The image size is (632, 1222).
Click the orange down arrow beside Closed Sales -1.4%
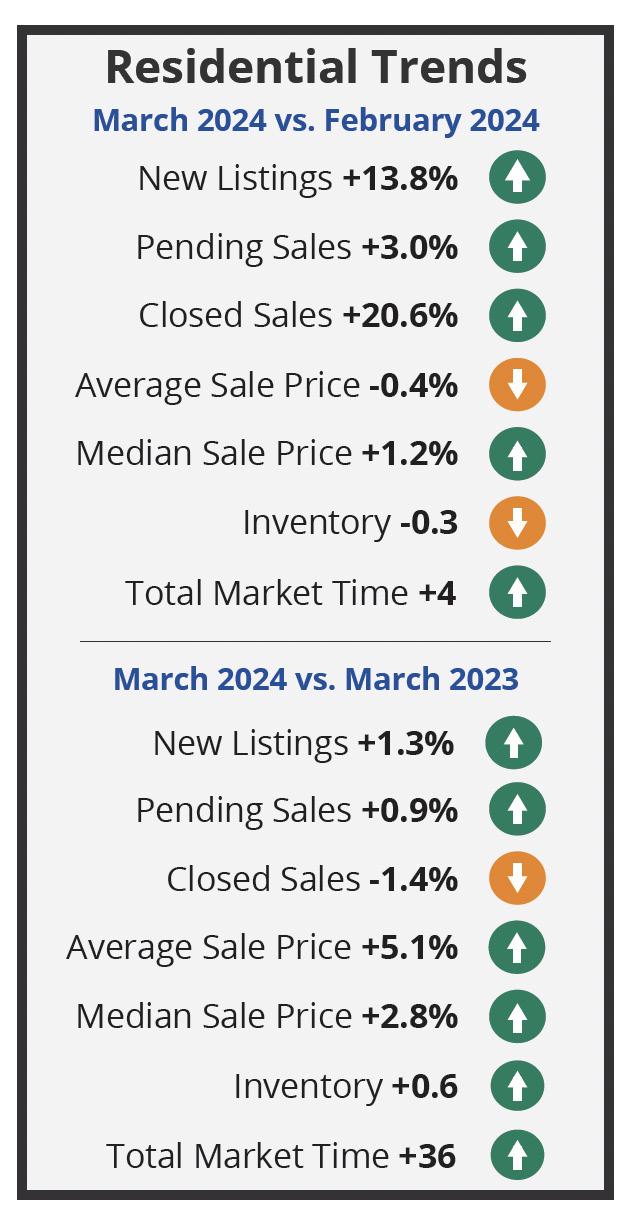coord(517,879)
